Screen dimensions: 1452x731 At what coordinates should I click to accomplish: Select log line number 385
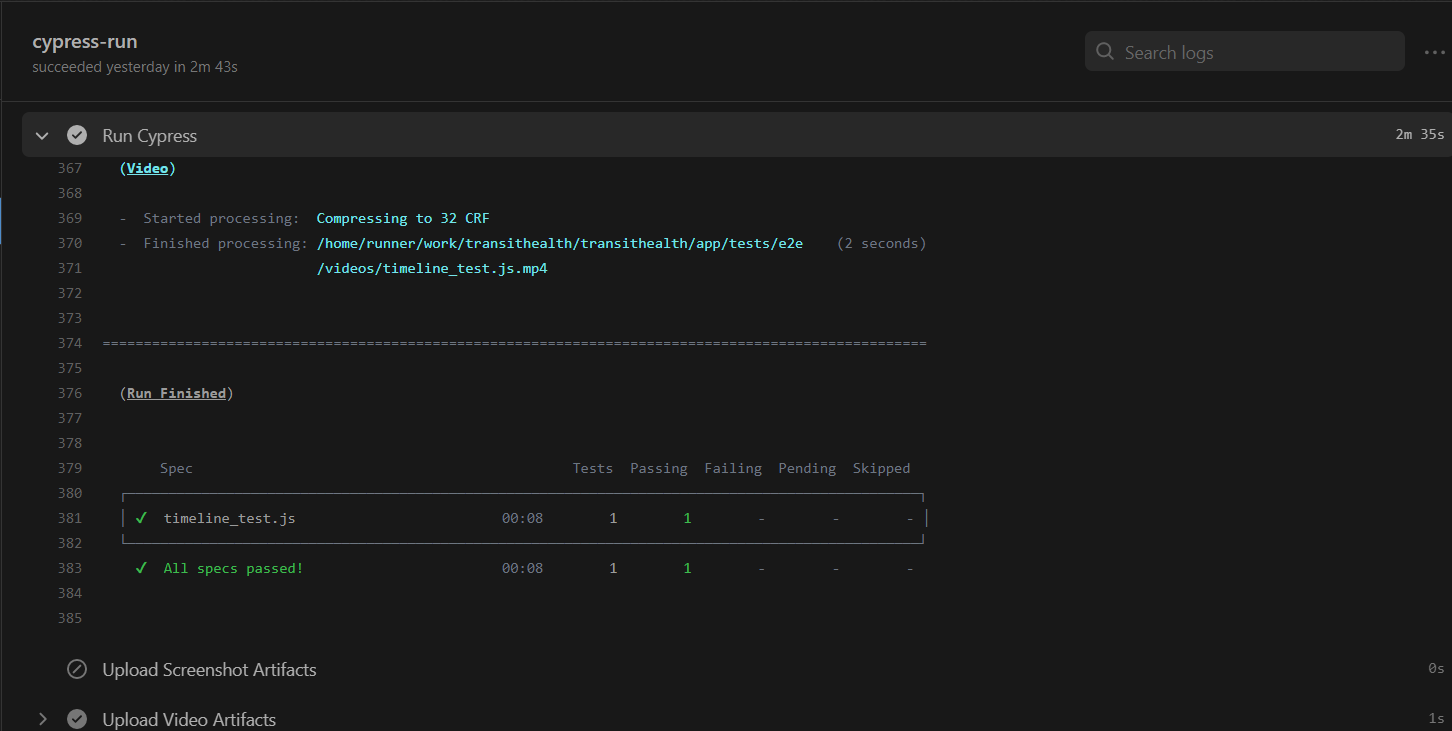(x=70, y=618)
